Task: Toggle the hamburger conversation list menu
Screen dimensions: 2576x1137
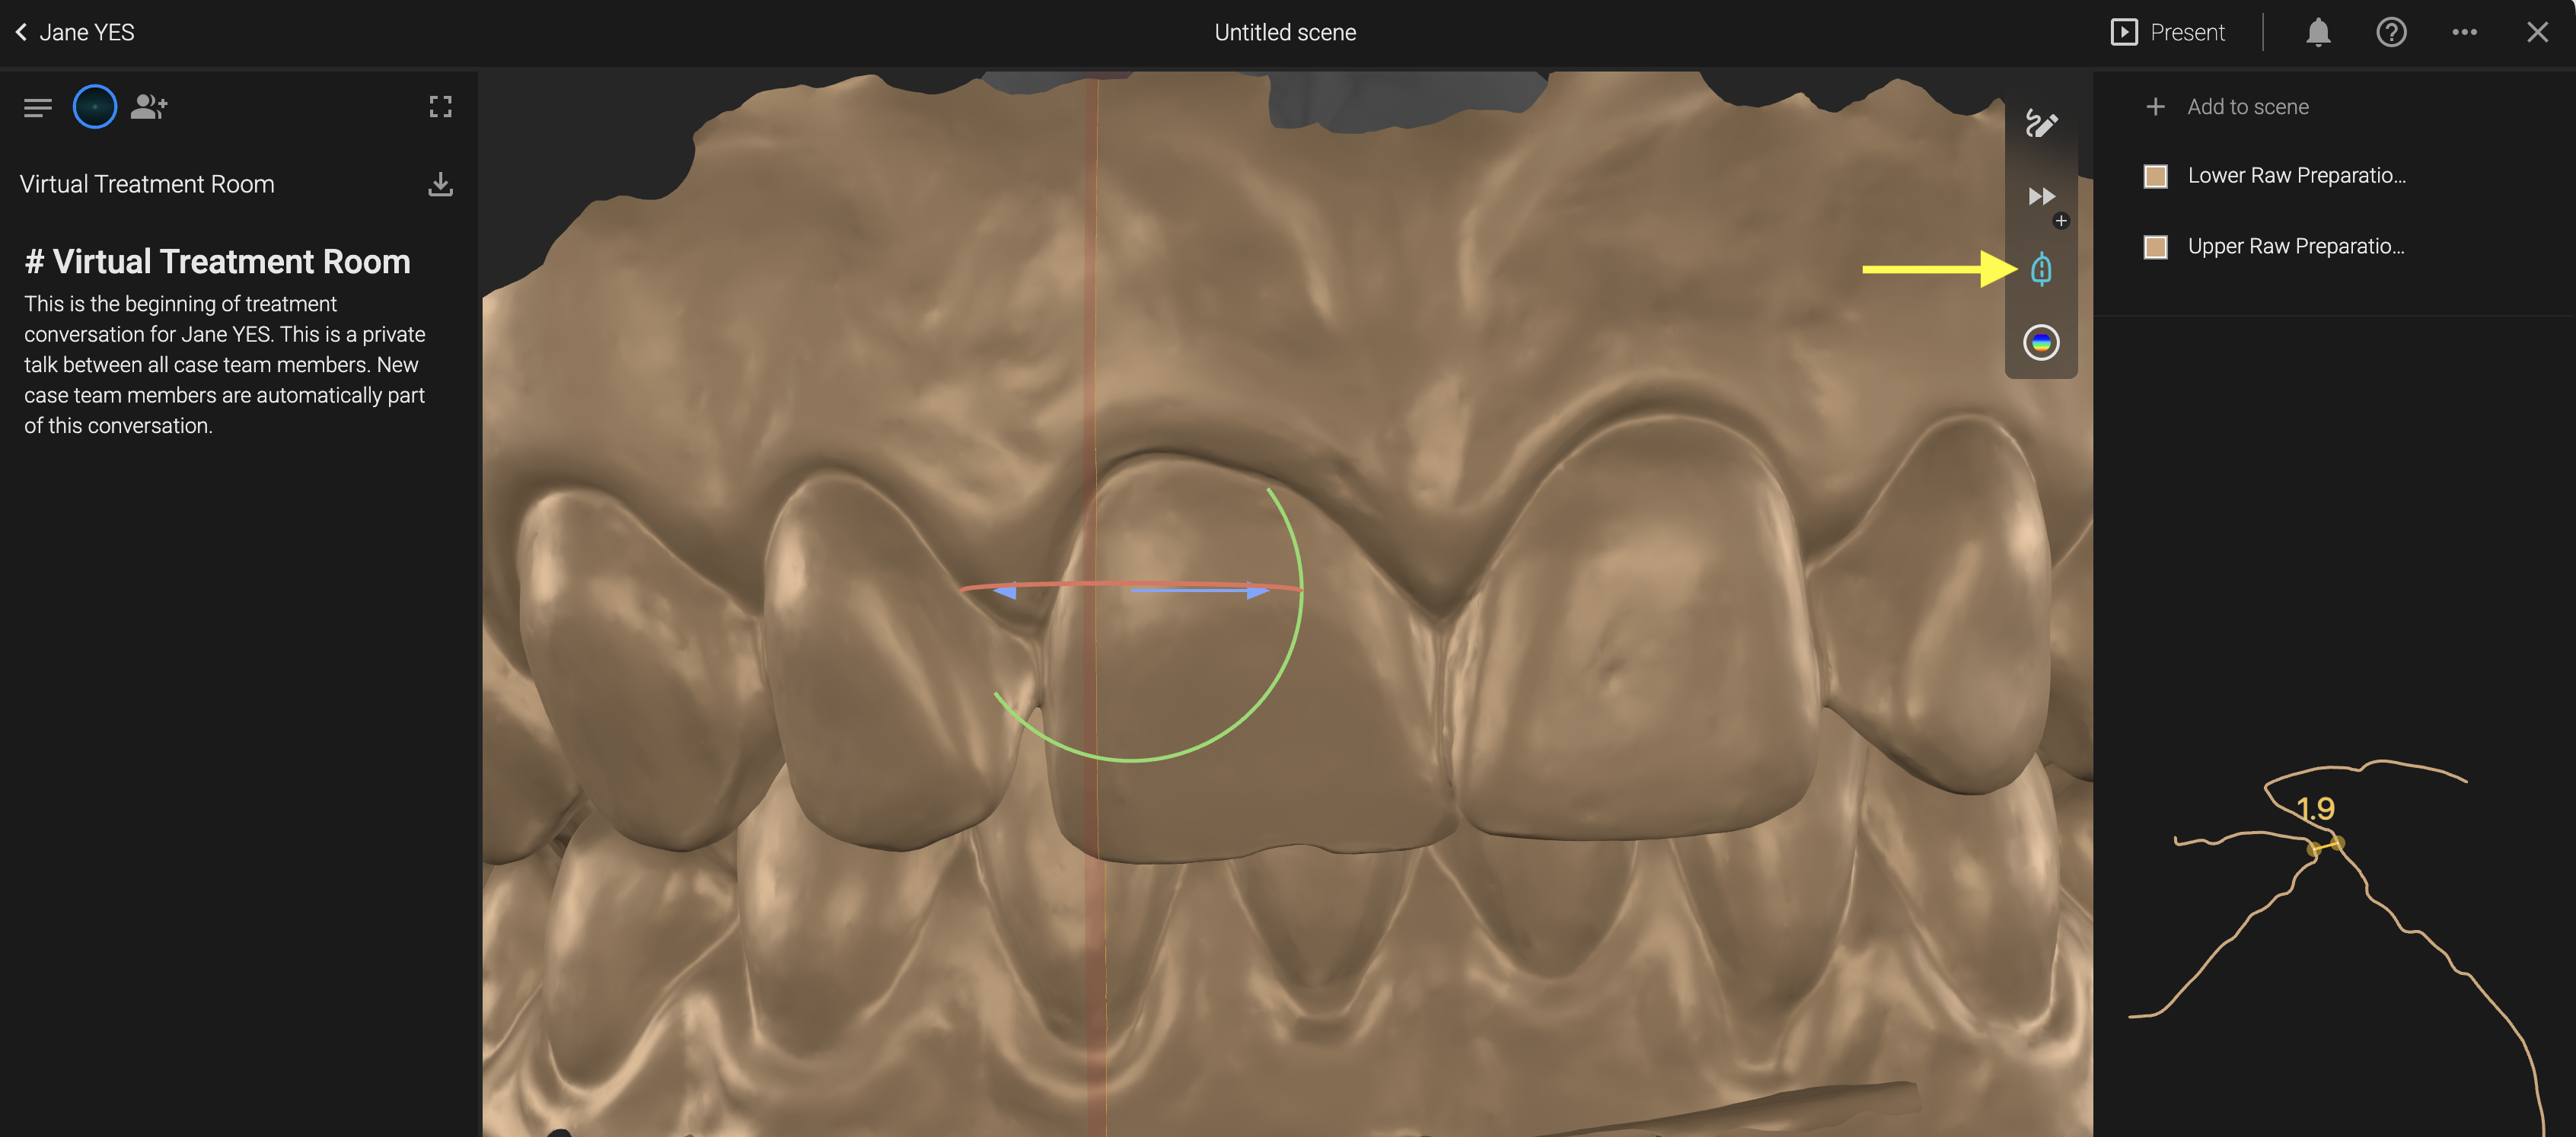Action: (37, 107)
